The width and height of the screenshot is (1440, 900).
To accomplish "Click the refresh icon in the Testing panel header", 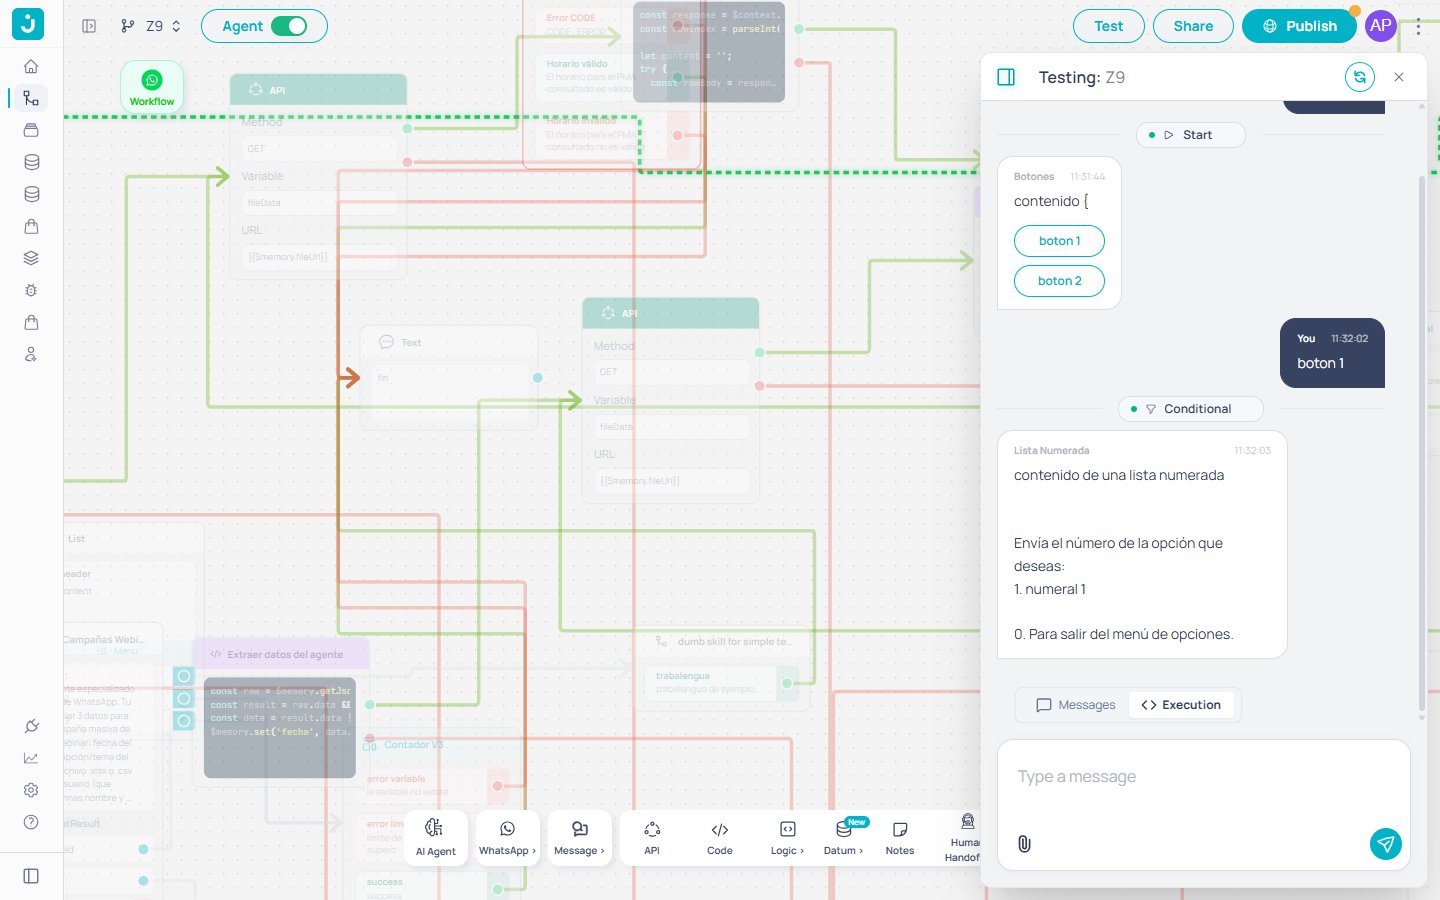I will (x=1360, y=77).
